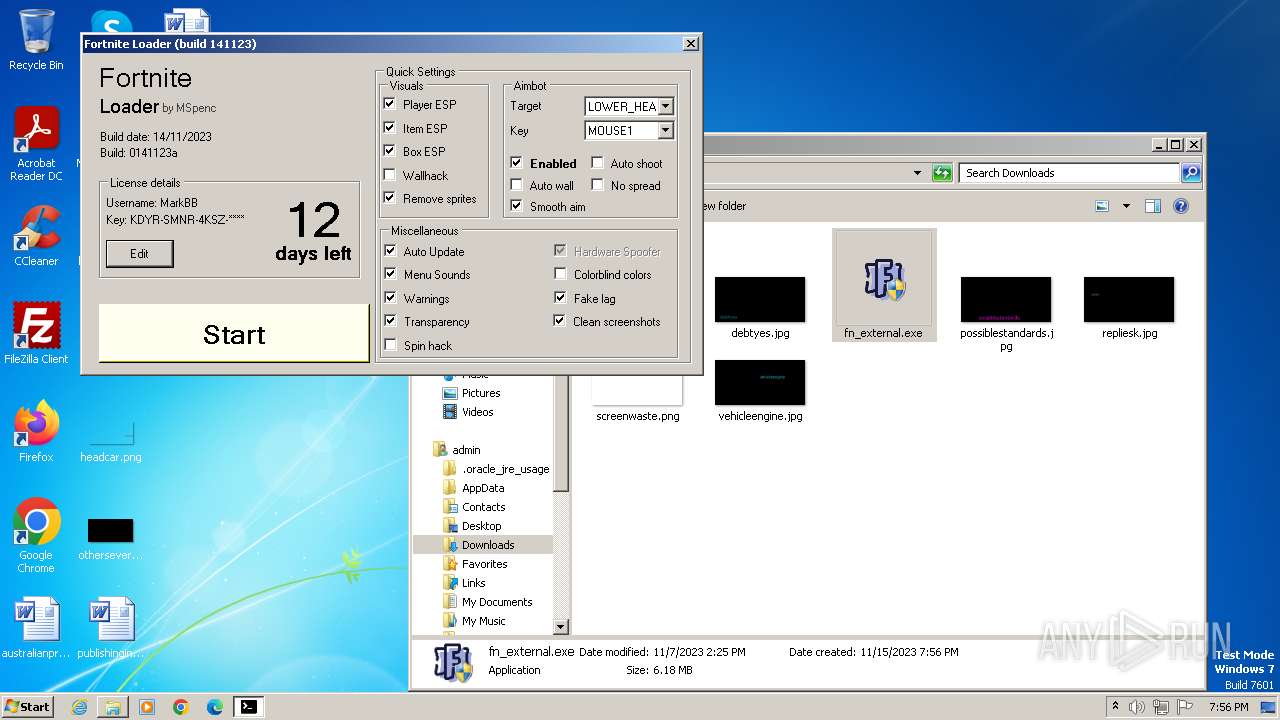
Task: Enable the No spread checkbox
Action: click(x=597, y=185)
